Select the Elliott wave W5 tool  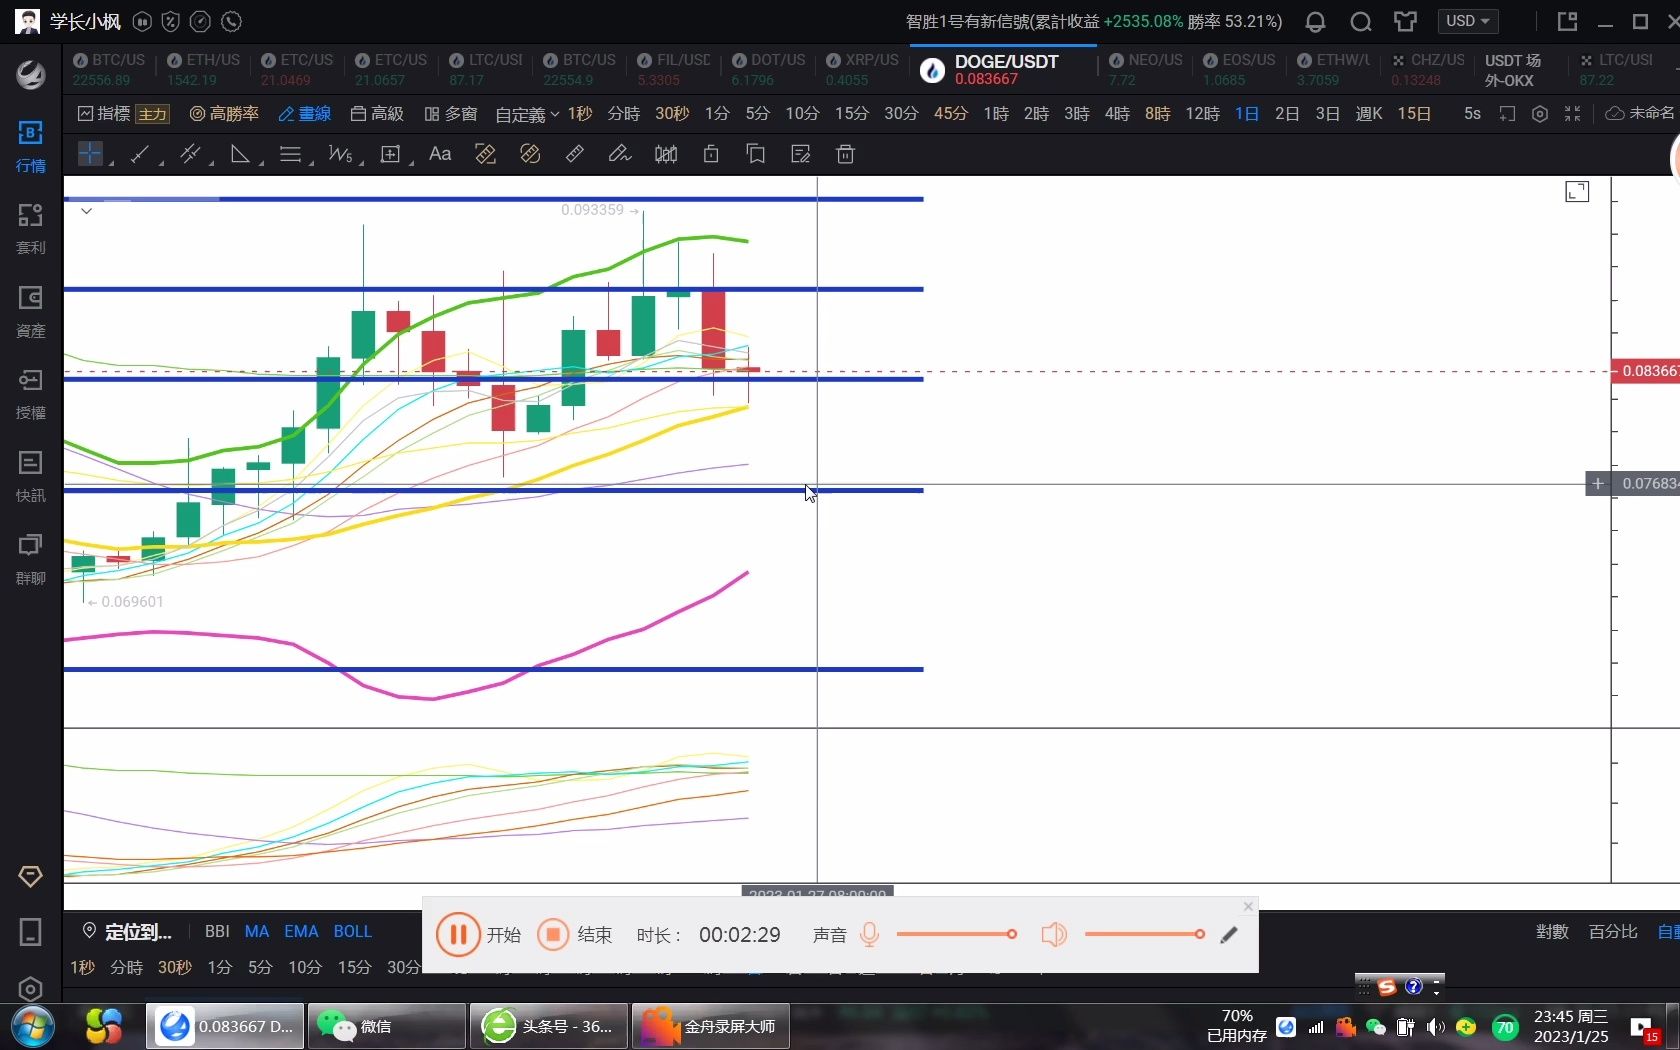[340, 154]
